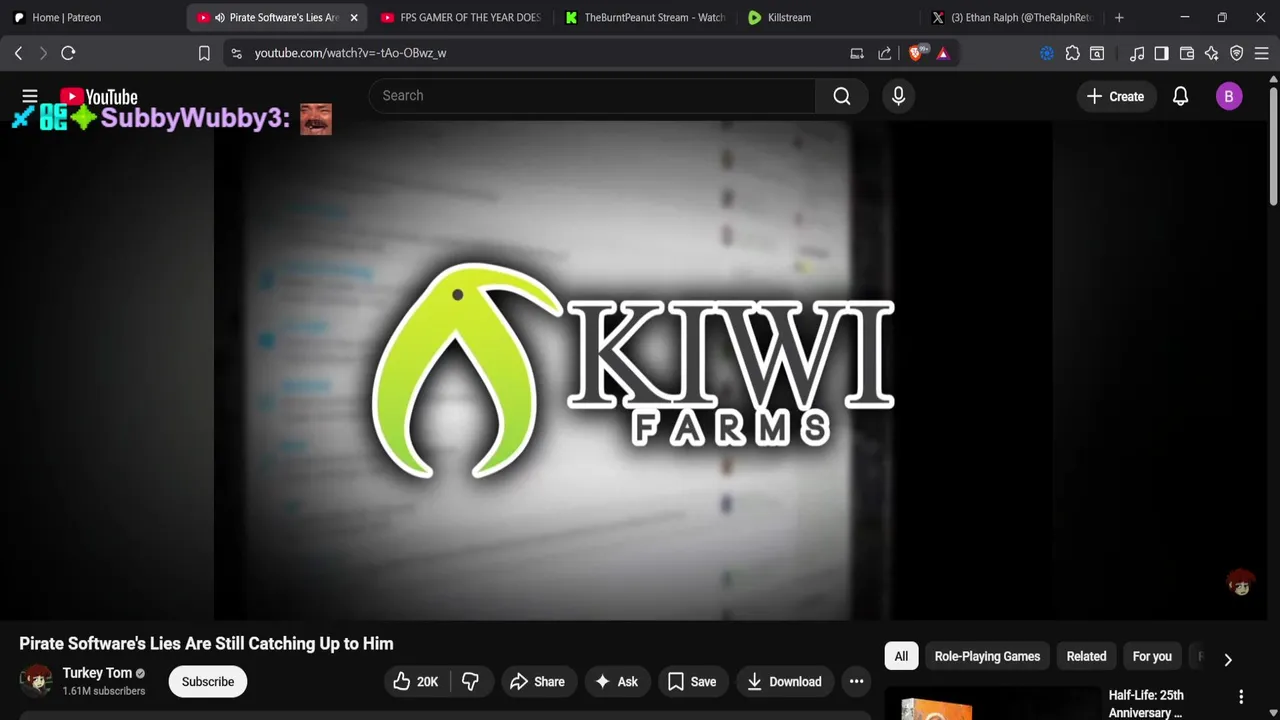
Task: Open the Extensions puzzle piece menu
Action: coord(1072,53)
